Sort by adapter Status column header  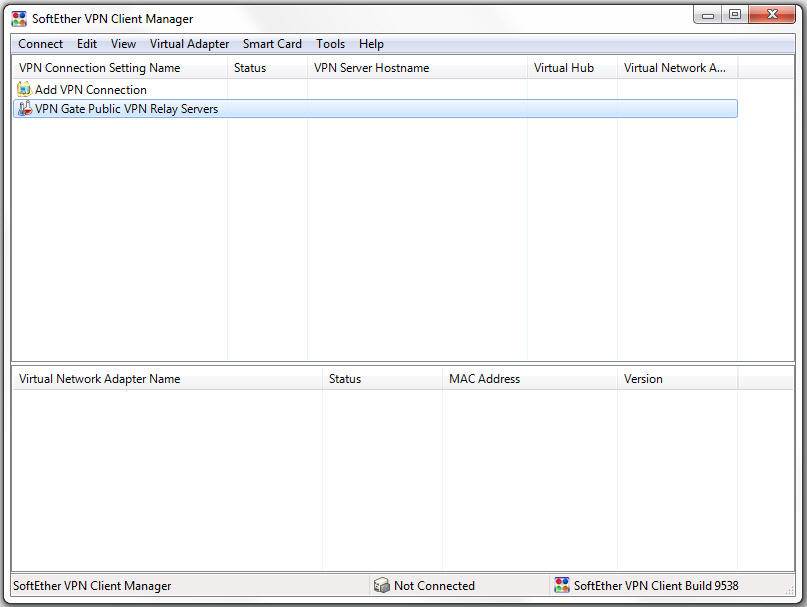pyautogui.click(x=382, y=378)
